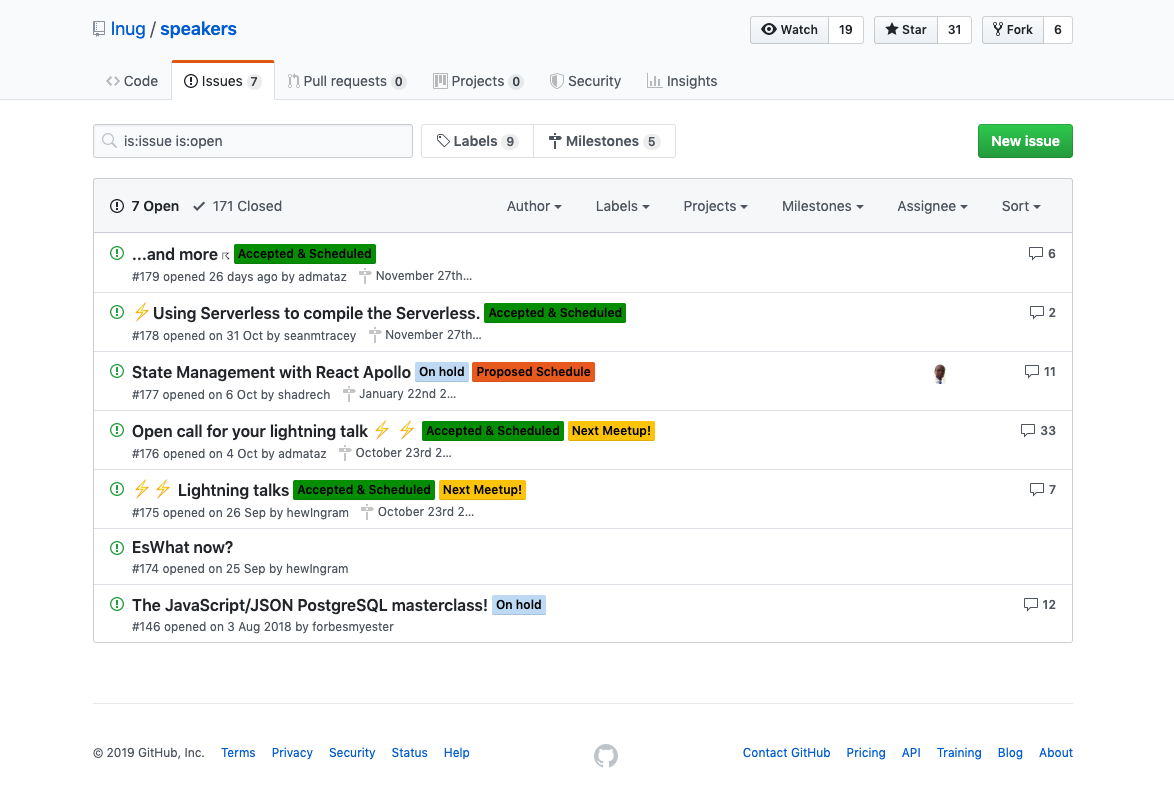Click open-issue icon for 'Lightning talks' issue
This screenshot has height=792, width=1174.
point(117,490)
